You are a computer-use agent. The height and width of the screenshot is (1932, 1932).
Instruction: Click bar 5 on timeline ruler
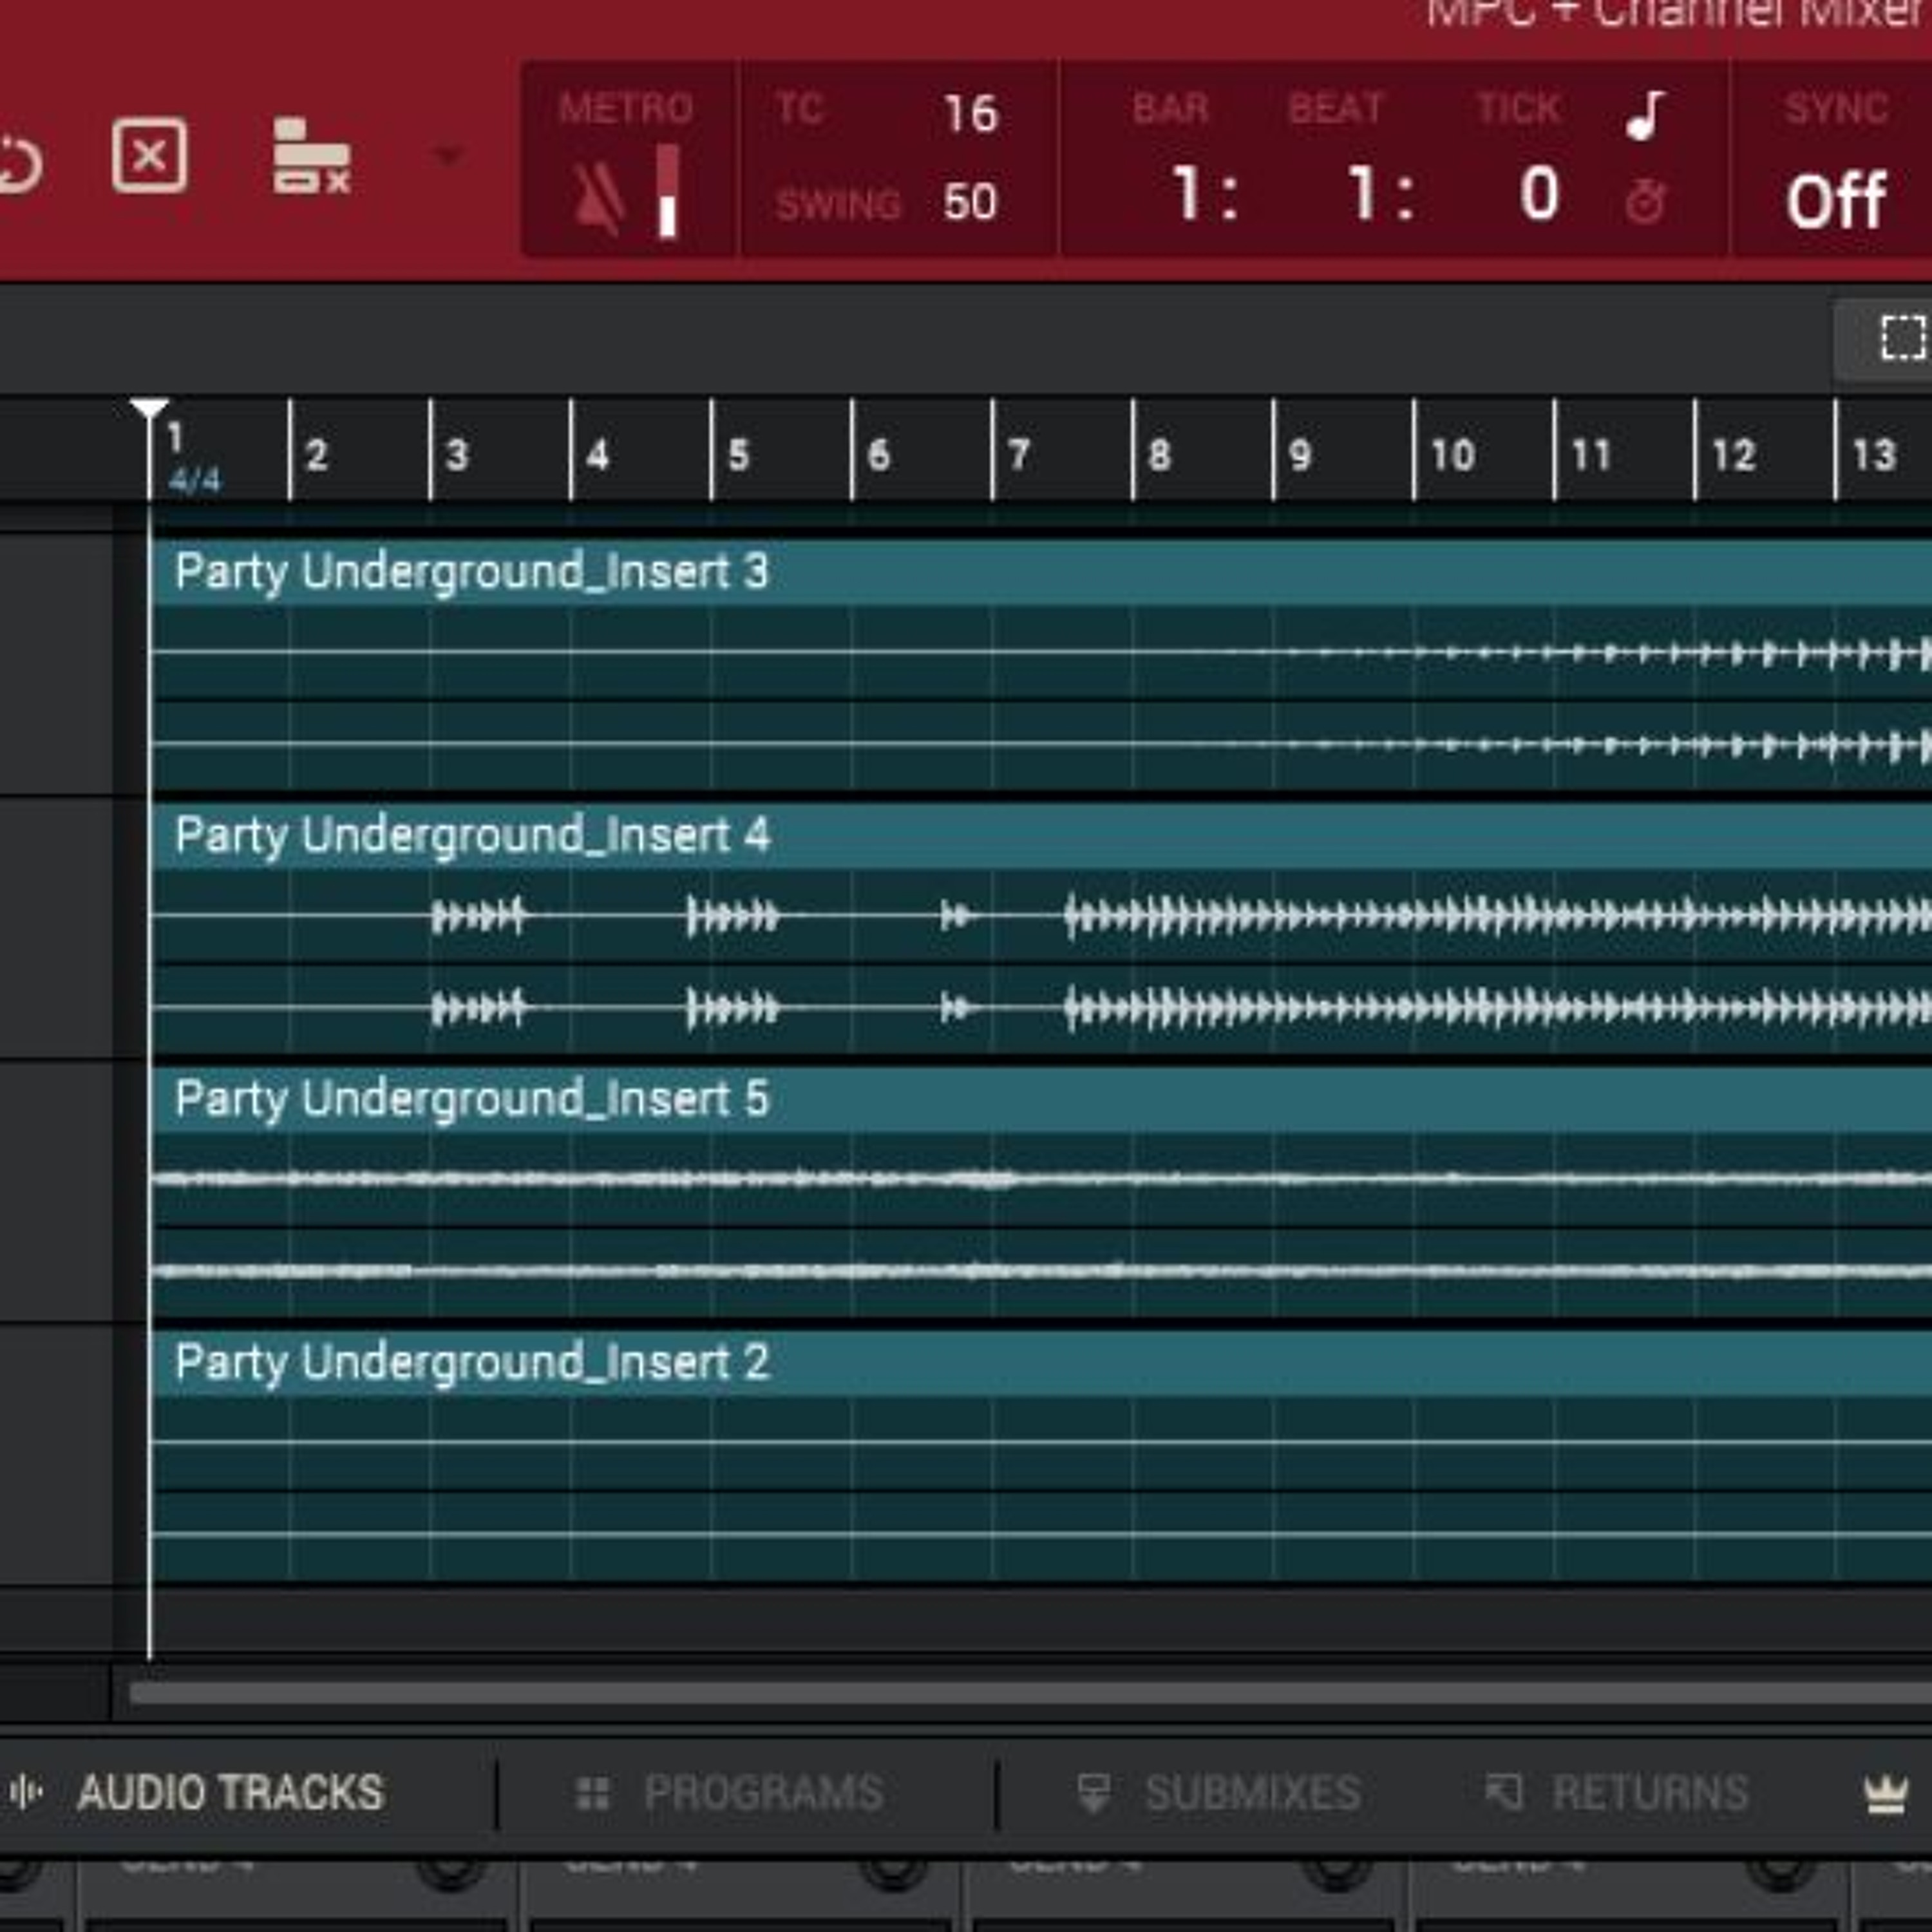[x=739, y=455]
